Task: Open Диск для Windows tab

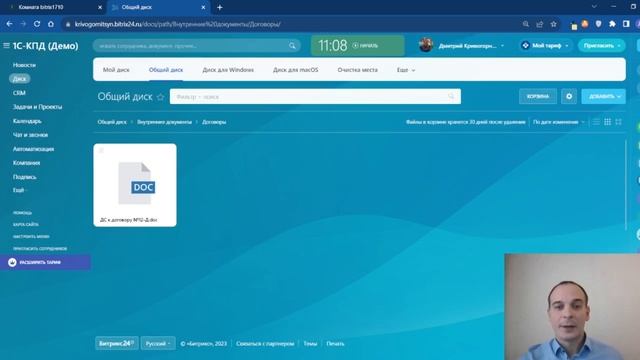Action: coord(228,70)
